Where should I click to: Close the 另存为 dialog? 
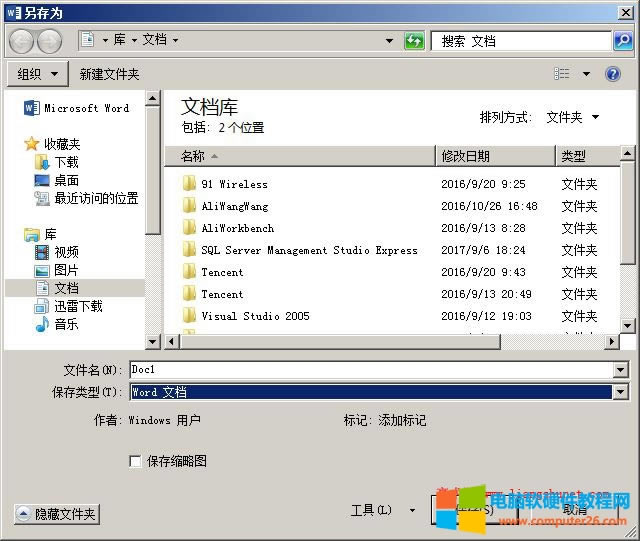coord(625,13)
